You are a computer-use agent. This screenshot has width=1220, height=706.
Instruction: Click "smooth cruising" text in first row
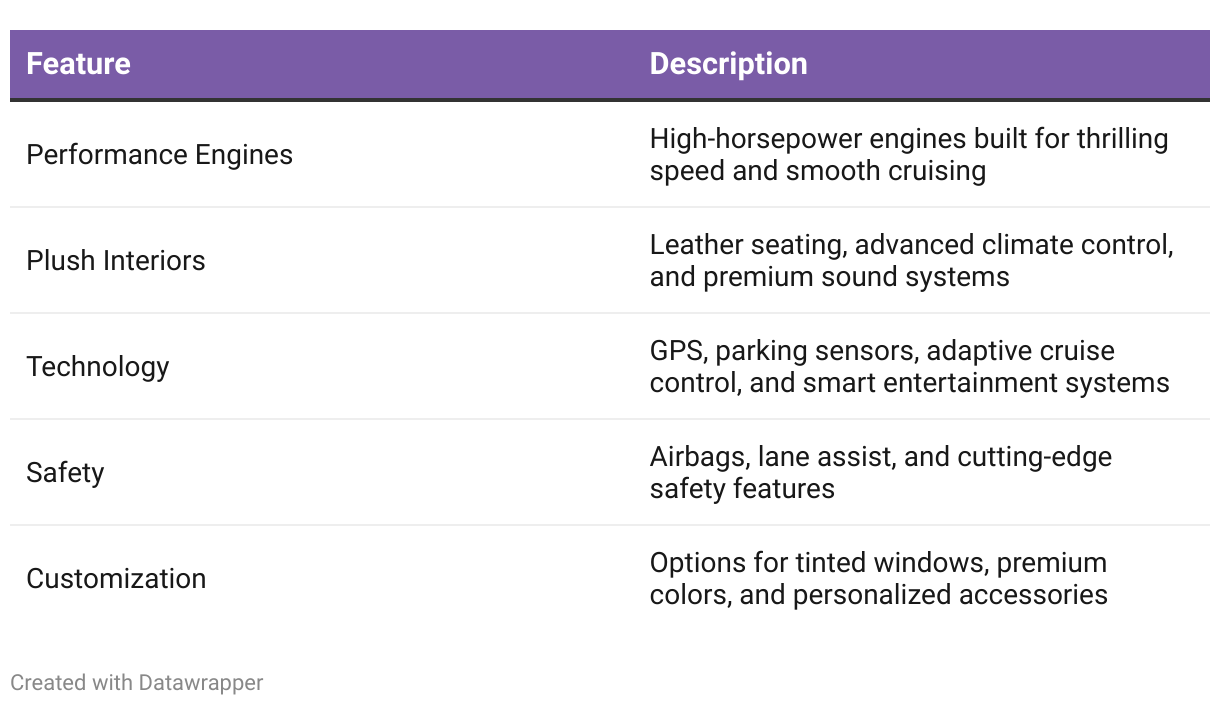[x=886, y=171]
